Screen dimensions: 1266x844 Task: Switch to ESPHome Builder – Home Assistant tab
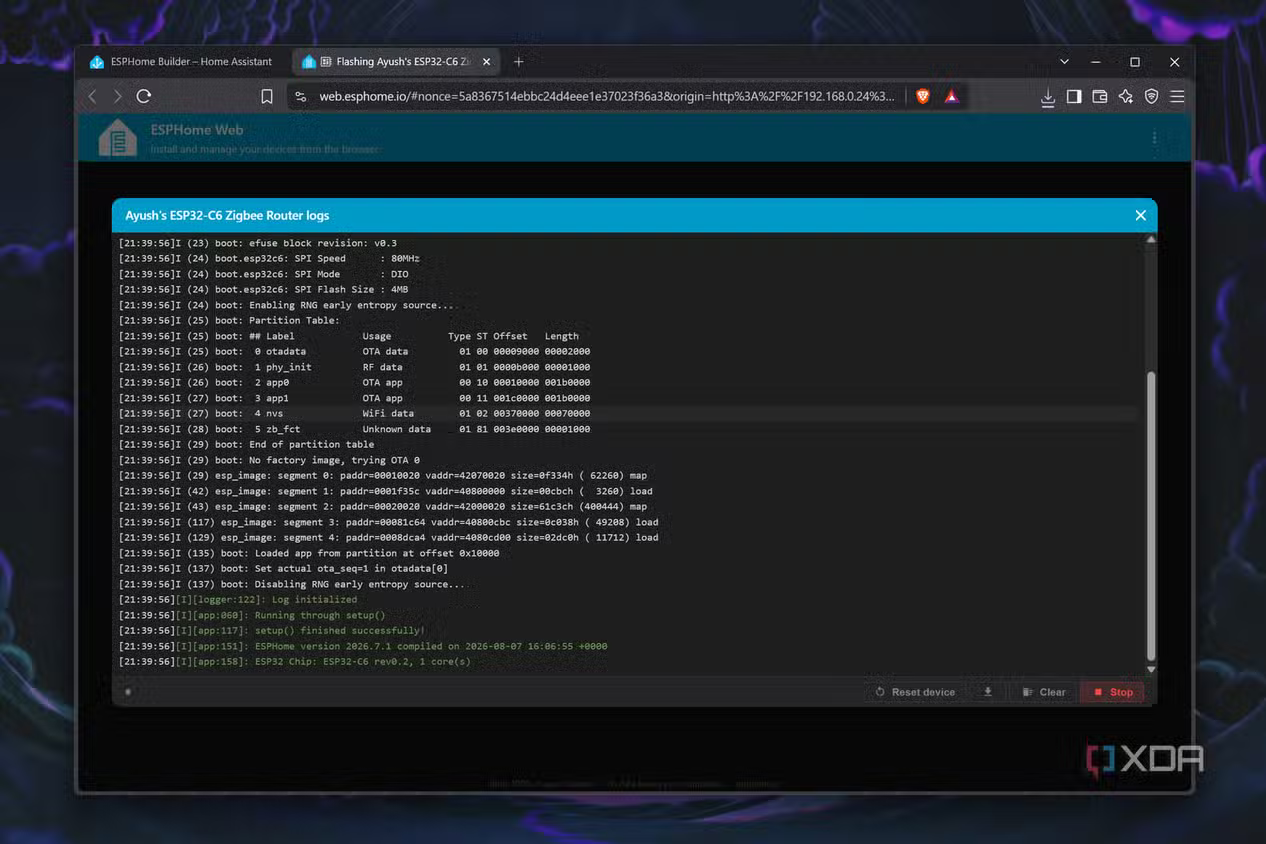[x=182, y=62]
